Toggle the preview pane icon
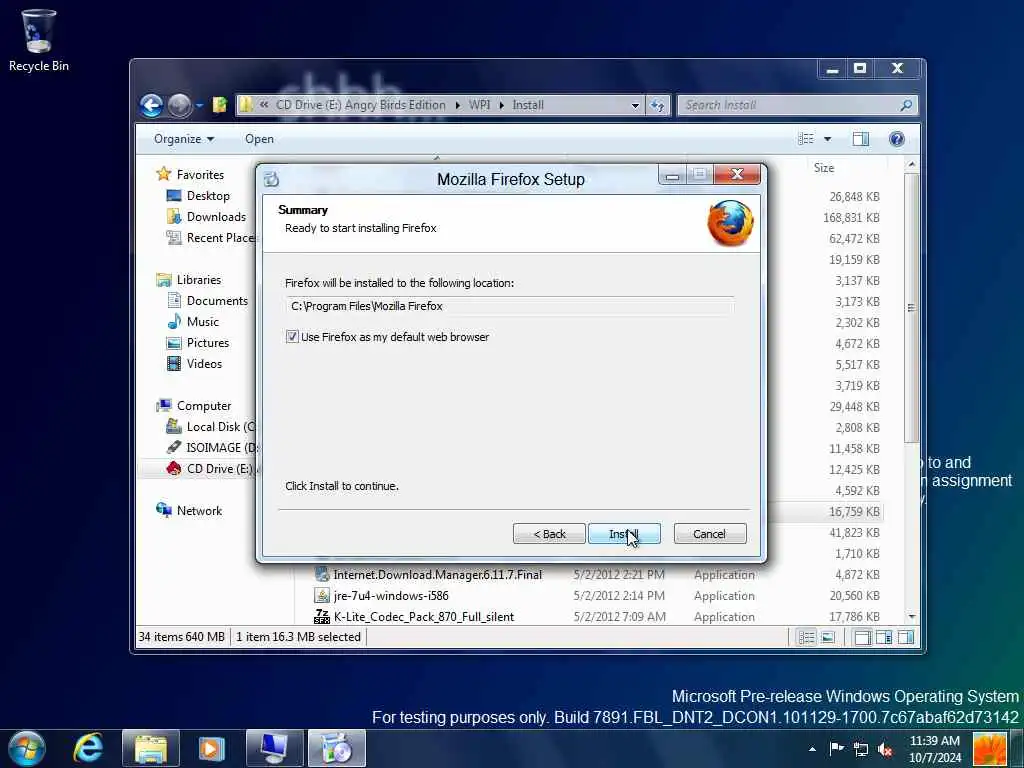The height and width of the screenshot is (768, 1024). pos(861,138)
